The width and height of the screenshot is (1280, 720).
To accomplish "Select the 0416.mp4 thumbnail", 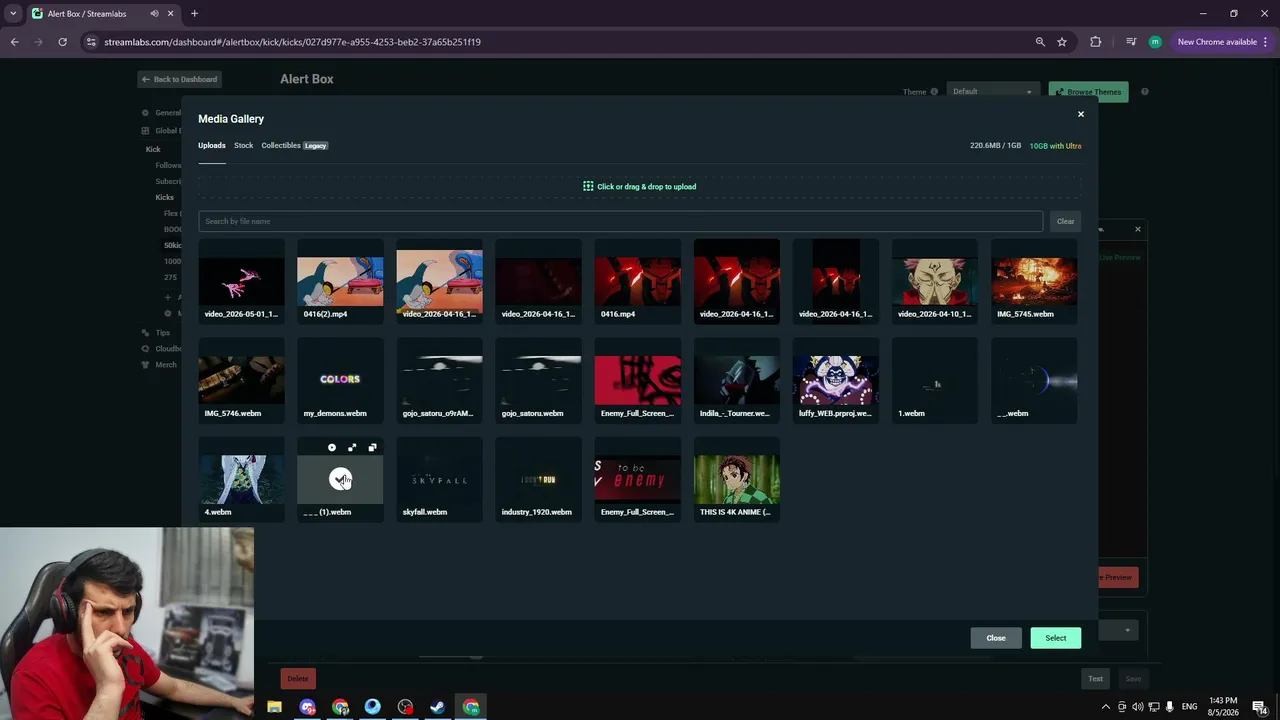I will coord(638,281).
